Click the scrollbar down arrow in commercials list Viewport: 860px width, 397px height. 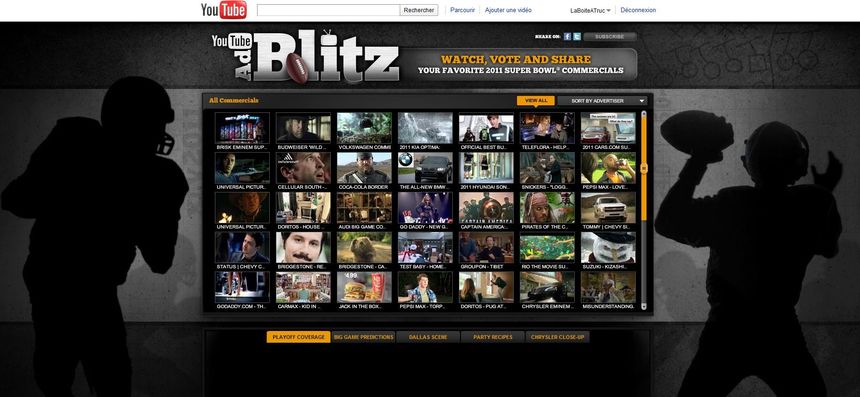[x=644, y=307]
